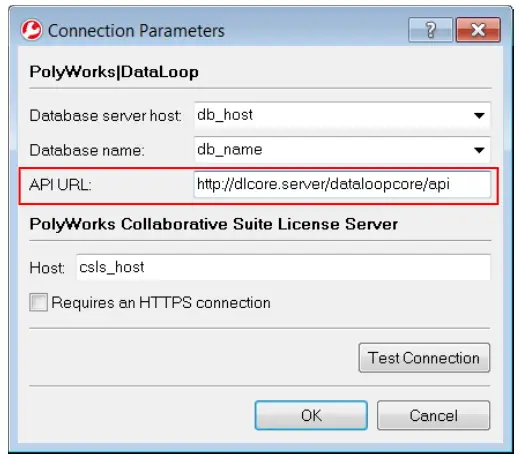
Task: Click the red PolyWorks wrench icon
Action: 31,30
